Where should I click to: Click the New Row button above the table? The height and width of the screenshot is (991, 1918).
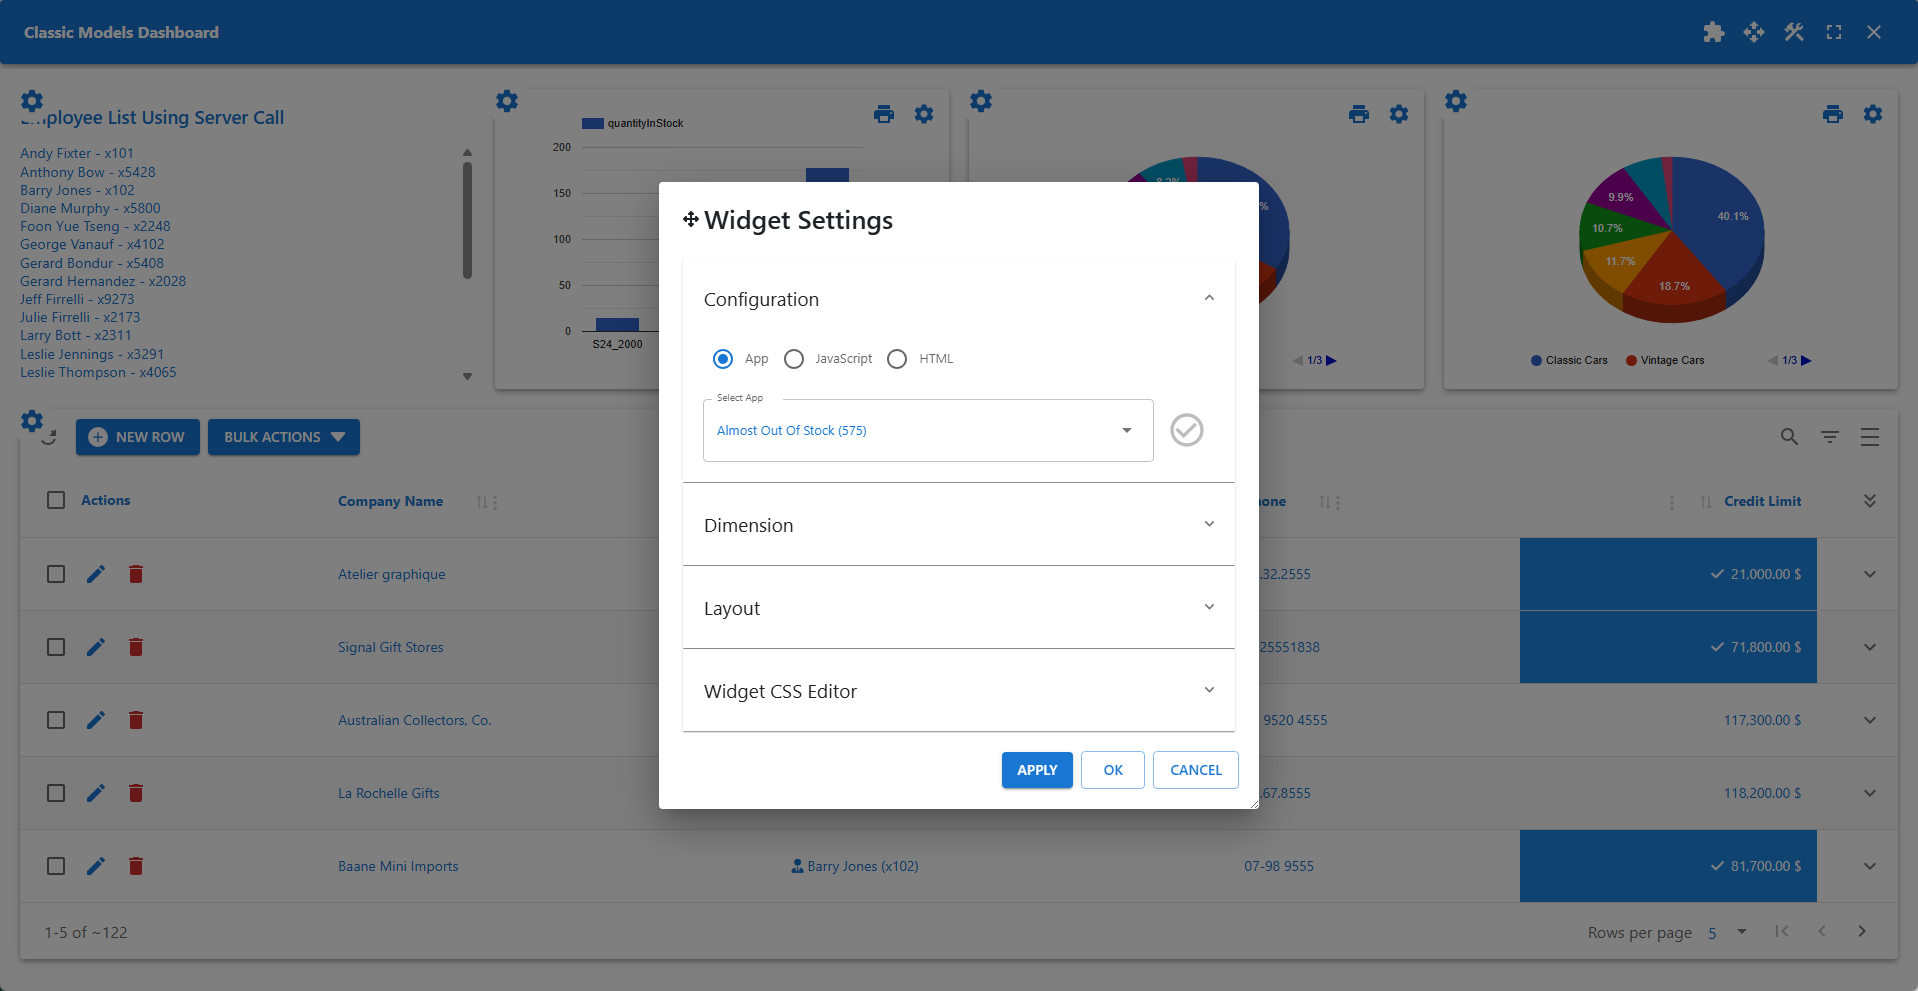pyautogui.click(x=137, y=437)
